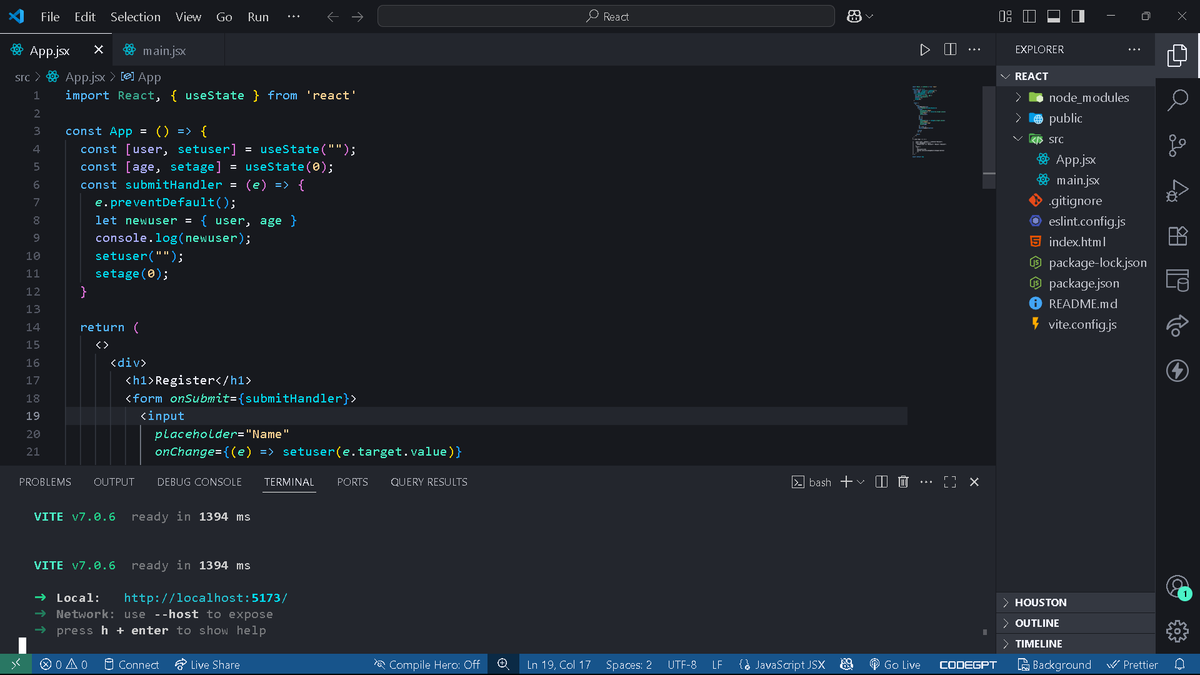Close the bottom panel
Image resolution: width=1200 pixels, height=675 pixels.
point(974,482)
